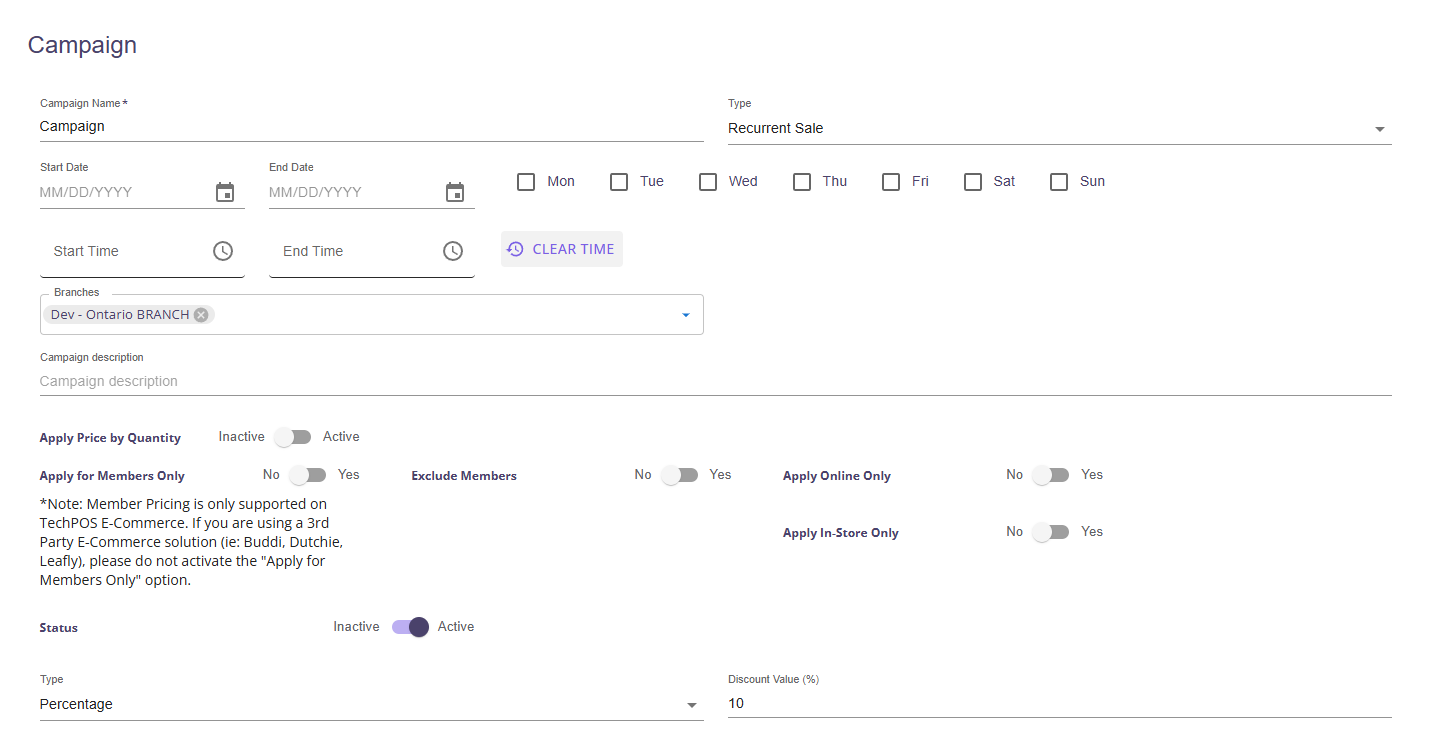Check the Mon checkbox

(526, 182)
